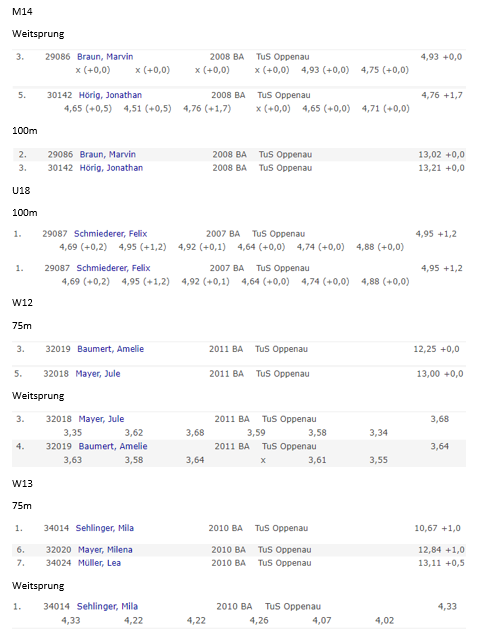Open second Schmiederer, Felix entry under U18

point(113,268)
